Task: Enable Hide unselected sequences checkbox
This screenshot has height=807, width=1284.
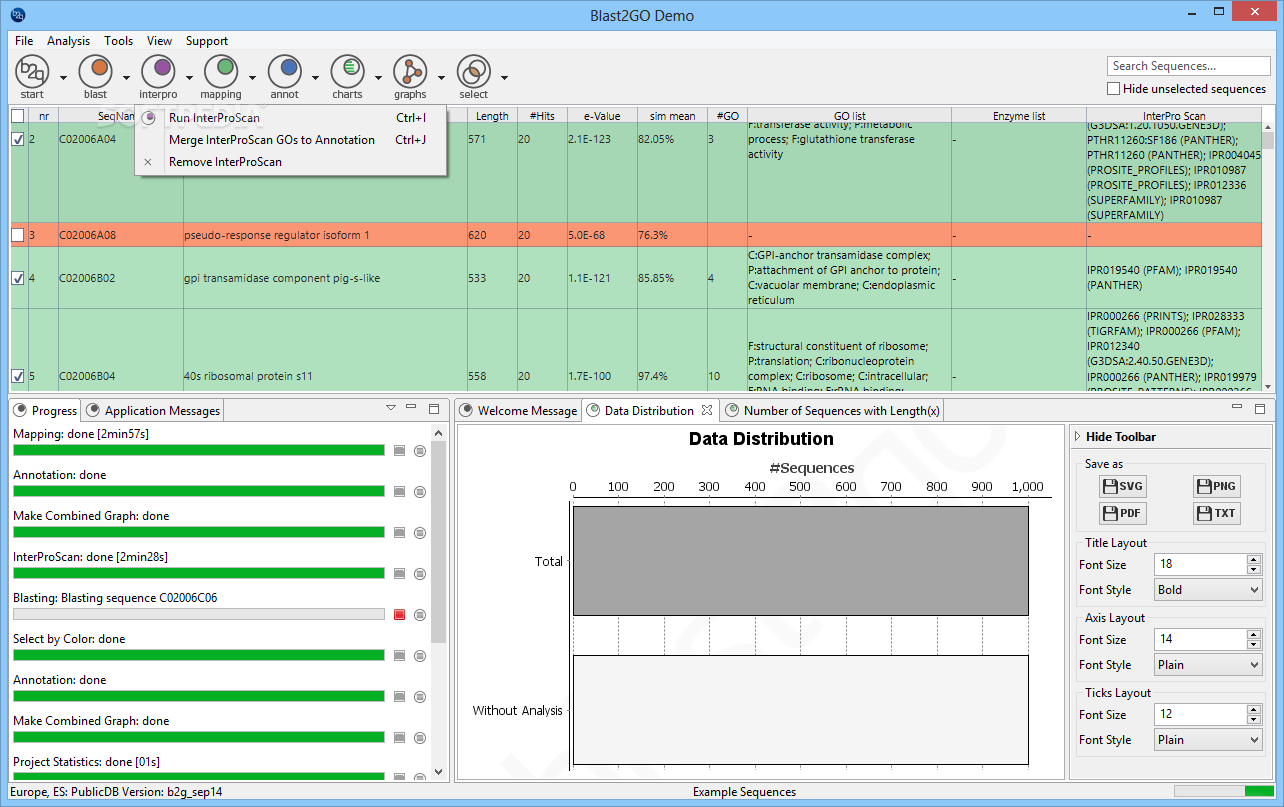Action: 1113,89
